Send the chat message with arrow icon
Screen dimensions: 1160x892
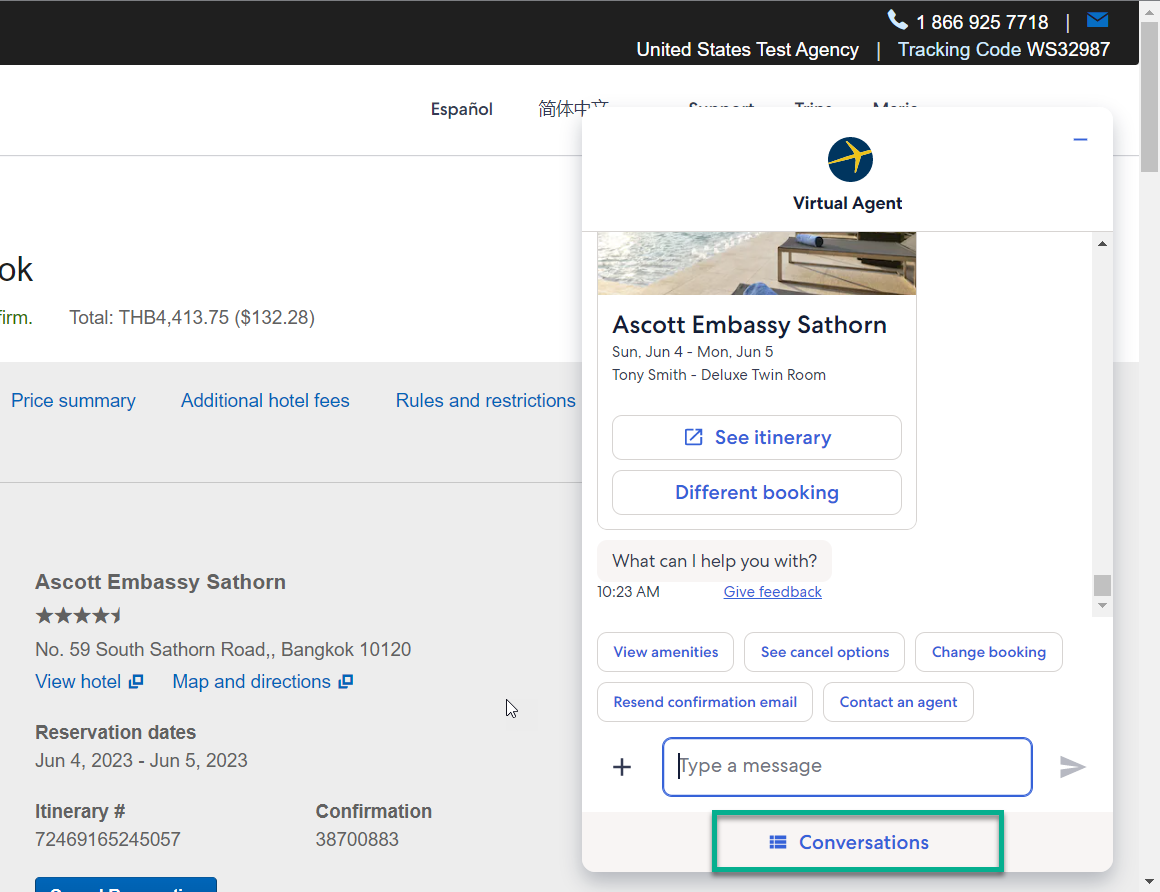click(x=1072, y=767)
